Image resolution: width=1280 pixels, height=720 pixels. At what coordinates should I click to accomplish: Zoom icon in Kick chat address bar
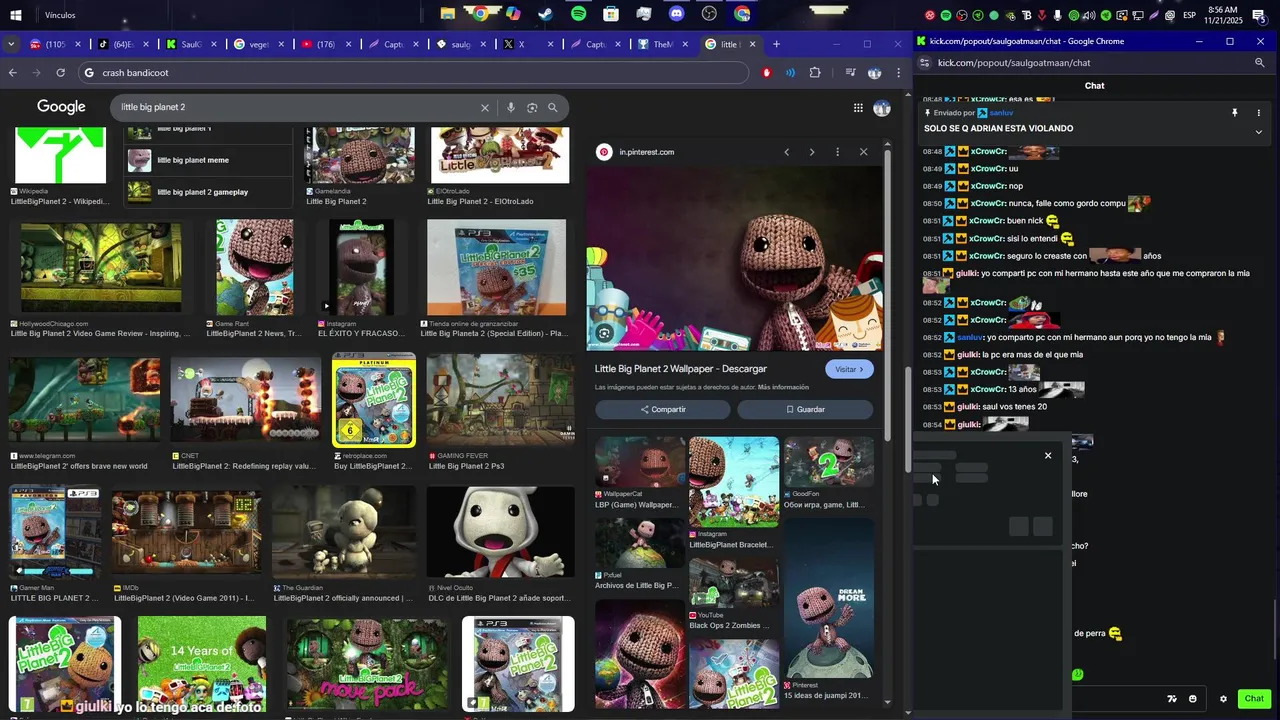point(1260,62)
